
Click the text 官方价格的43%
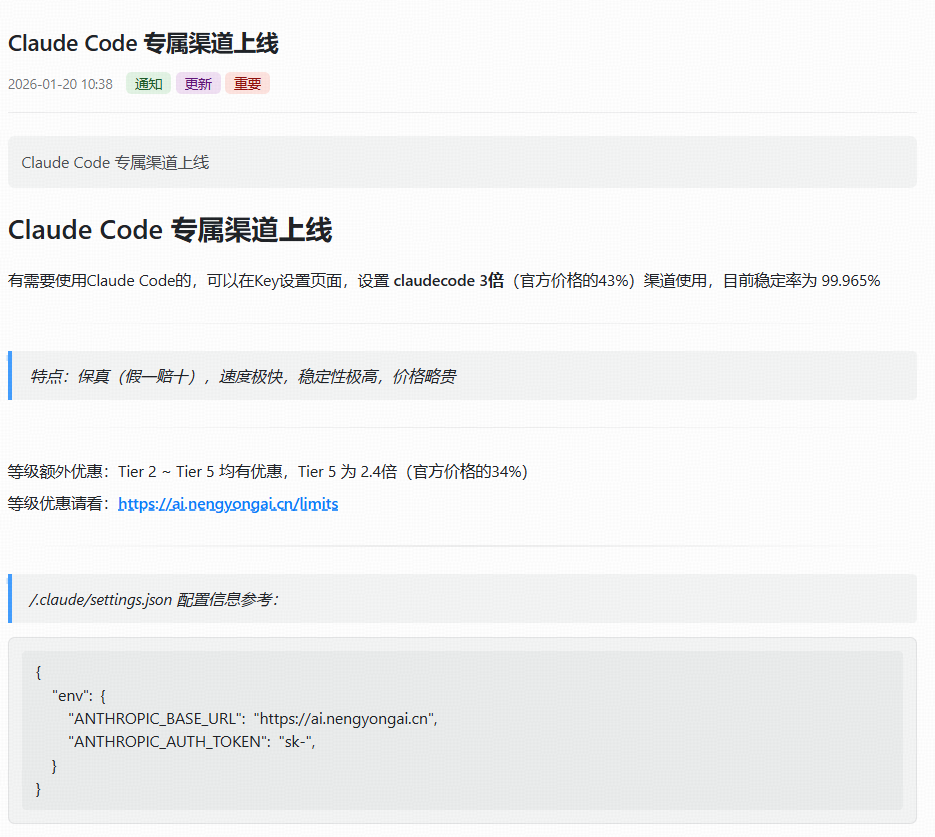click(574, 281)
